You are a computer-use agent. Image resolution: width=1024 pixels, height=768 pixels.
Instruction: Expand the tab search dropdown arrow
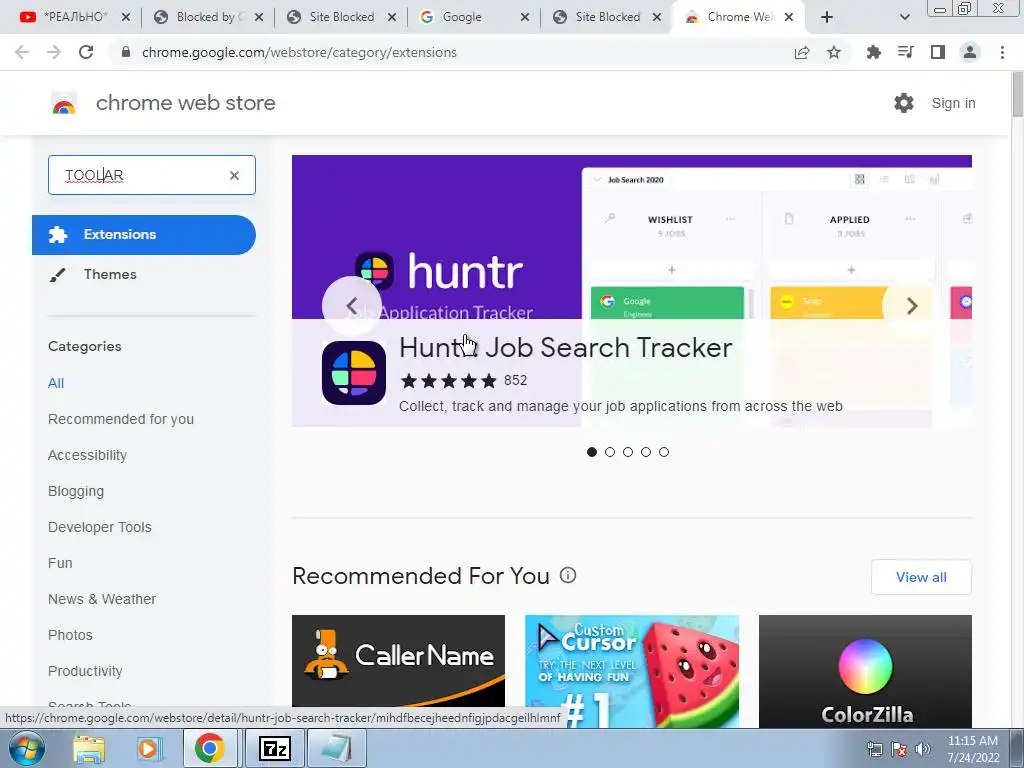point(904,17)
